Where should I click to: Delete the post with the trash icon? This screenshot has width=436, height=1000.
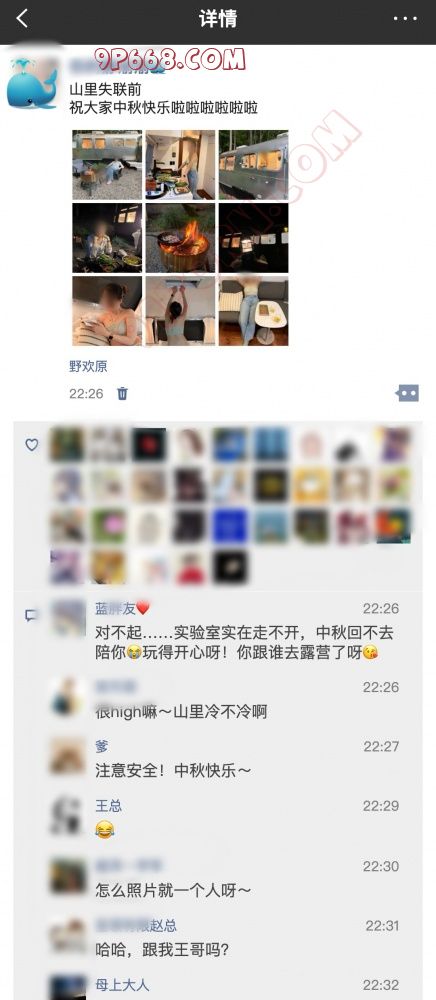click(122, 393)
